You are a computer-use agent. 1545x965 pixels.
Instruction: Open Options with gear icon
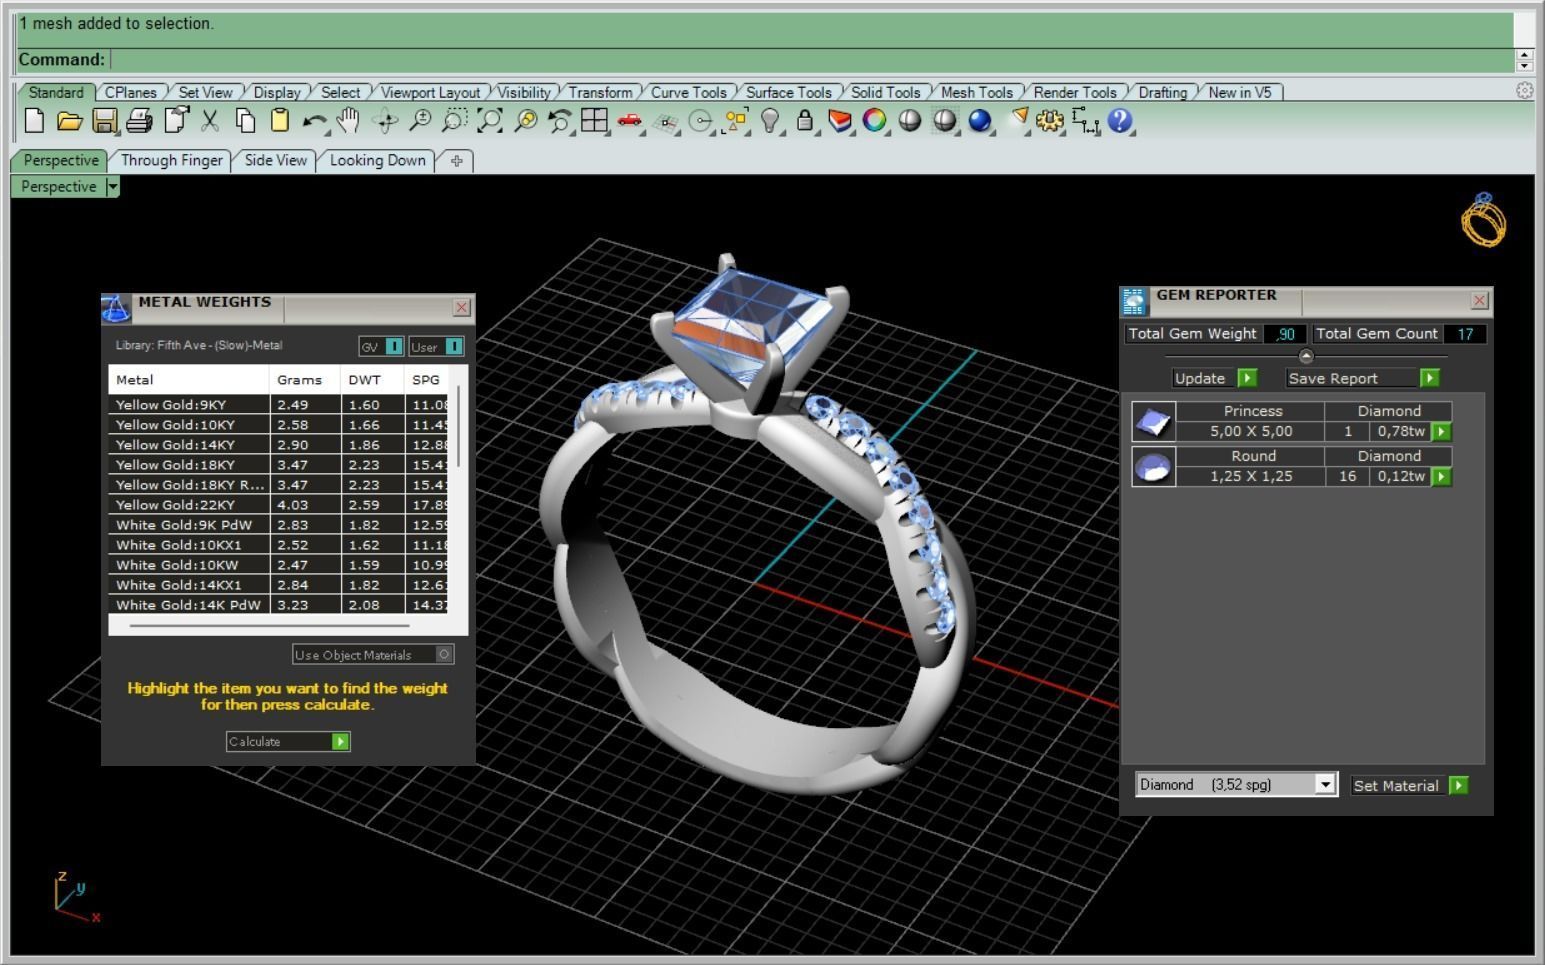1049,121
